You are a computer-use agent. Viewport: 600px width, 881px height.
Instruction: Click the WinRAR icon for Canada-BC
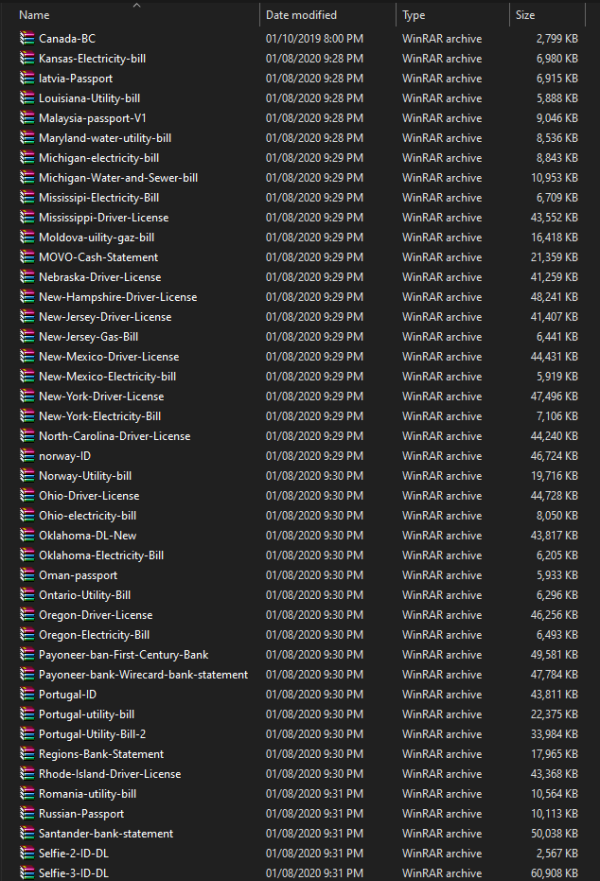tap(27, 39)
